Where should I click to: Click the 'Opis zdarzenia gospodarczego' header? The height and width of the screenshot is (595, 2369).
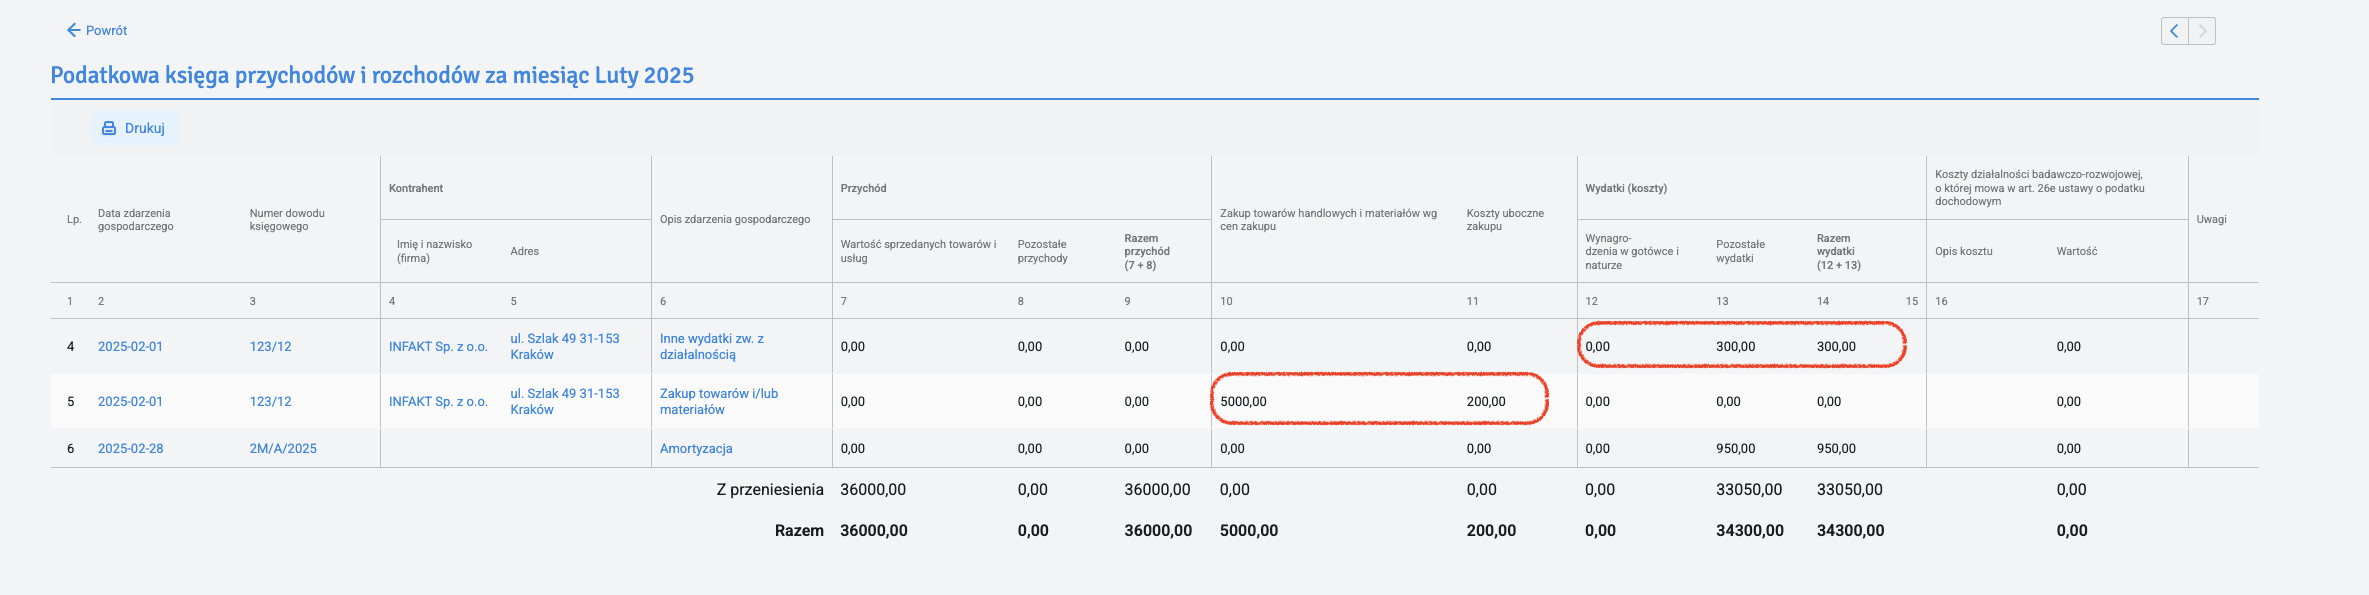point(735,219)
